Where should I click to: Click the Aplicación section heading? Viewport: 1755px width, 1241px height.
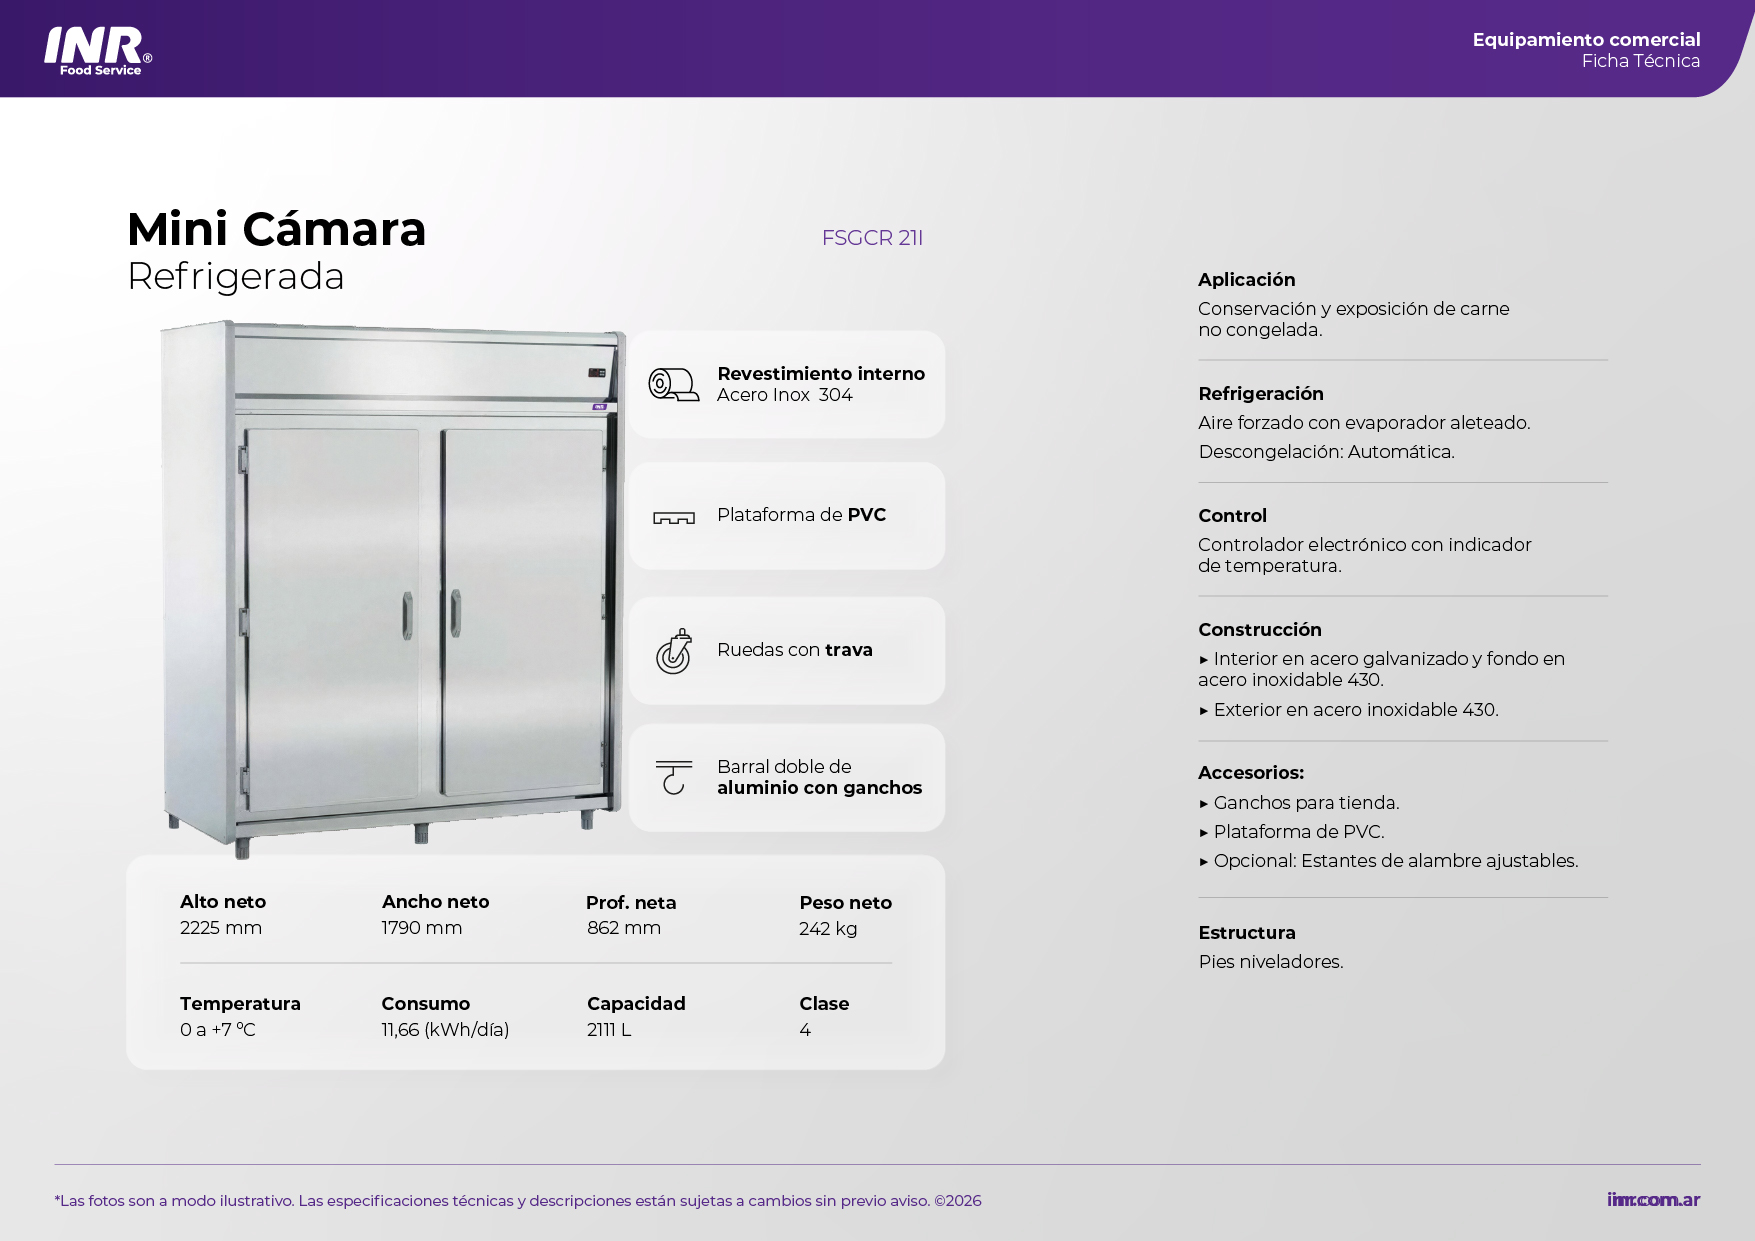(x=1246, y=280)
